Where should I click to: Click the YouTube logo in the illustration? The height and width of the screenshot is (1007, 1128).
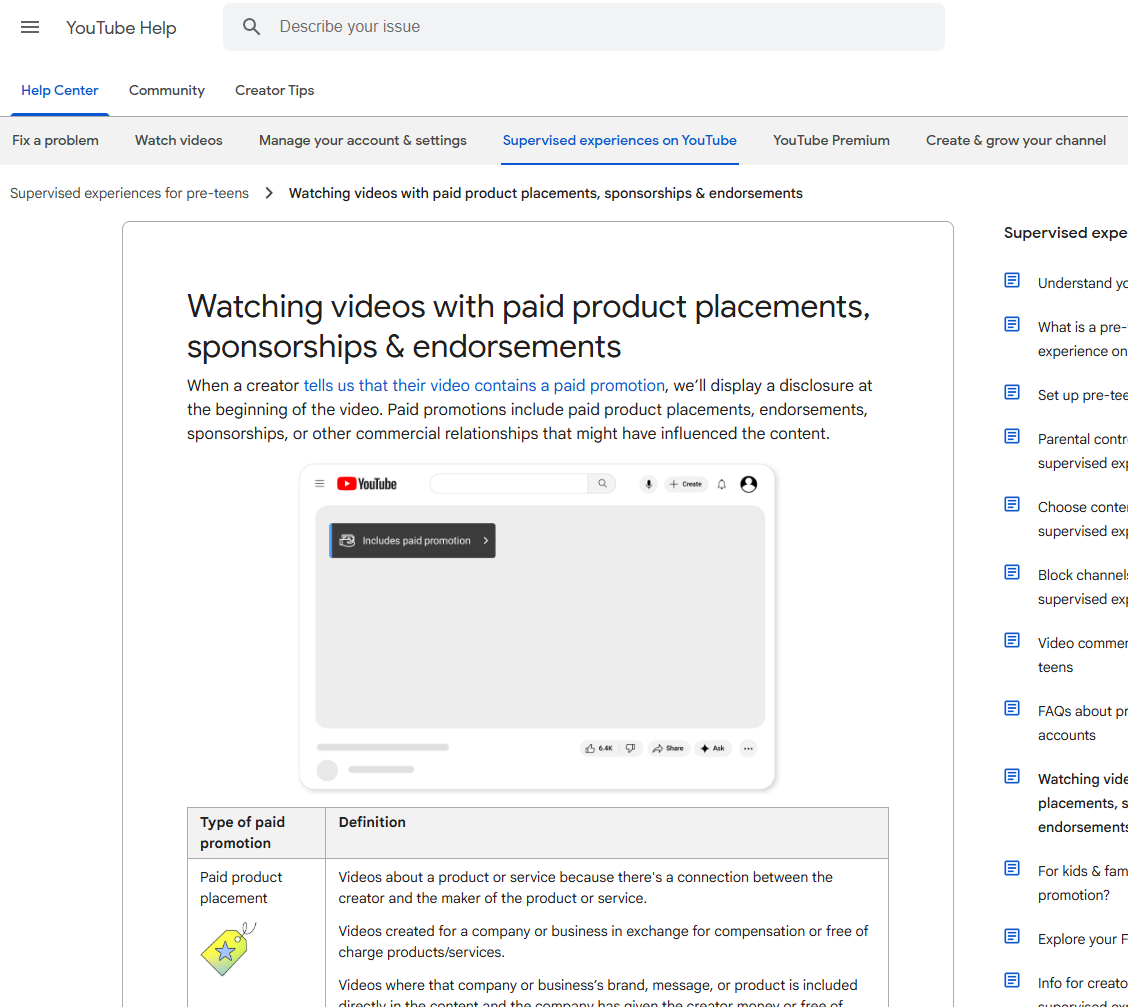click(x=367, y=484)
